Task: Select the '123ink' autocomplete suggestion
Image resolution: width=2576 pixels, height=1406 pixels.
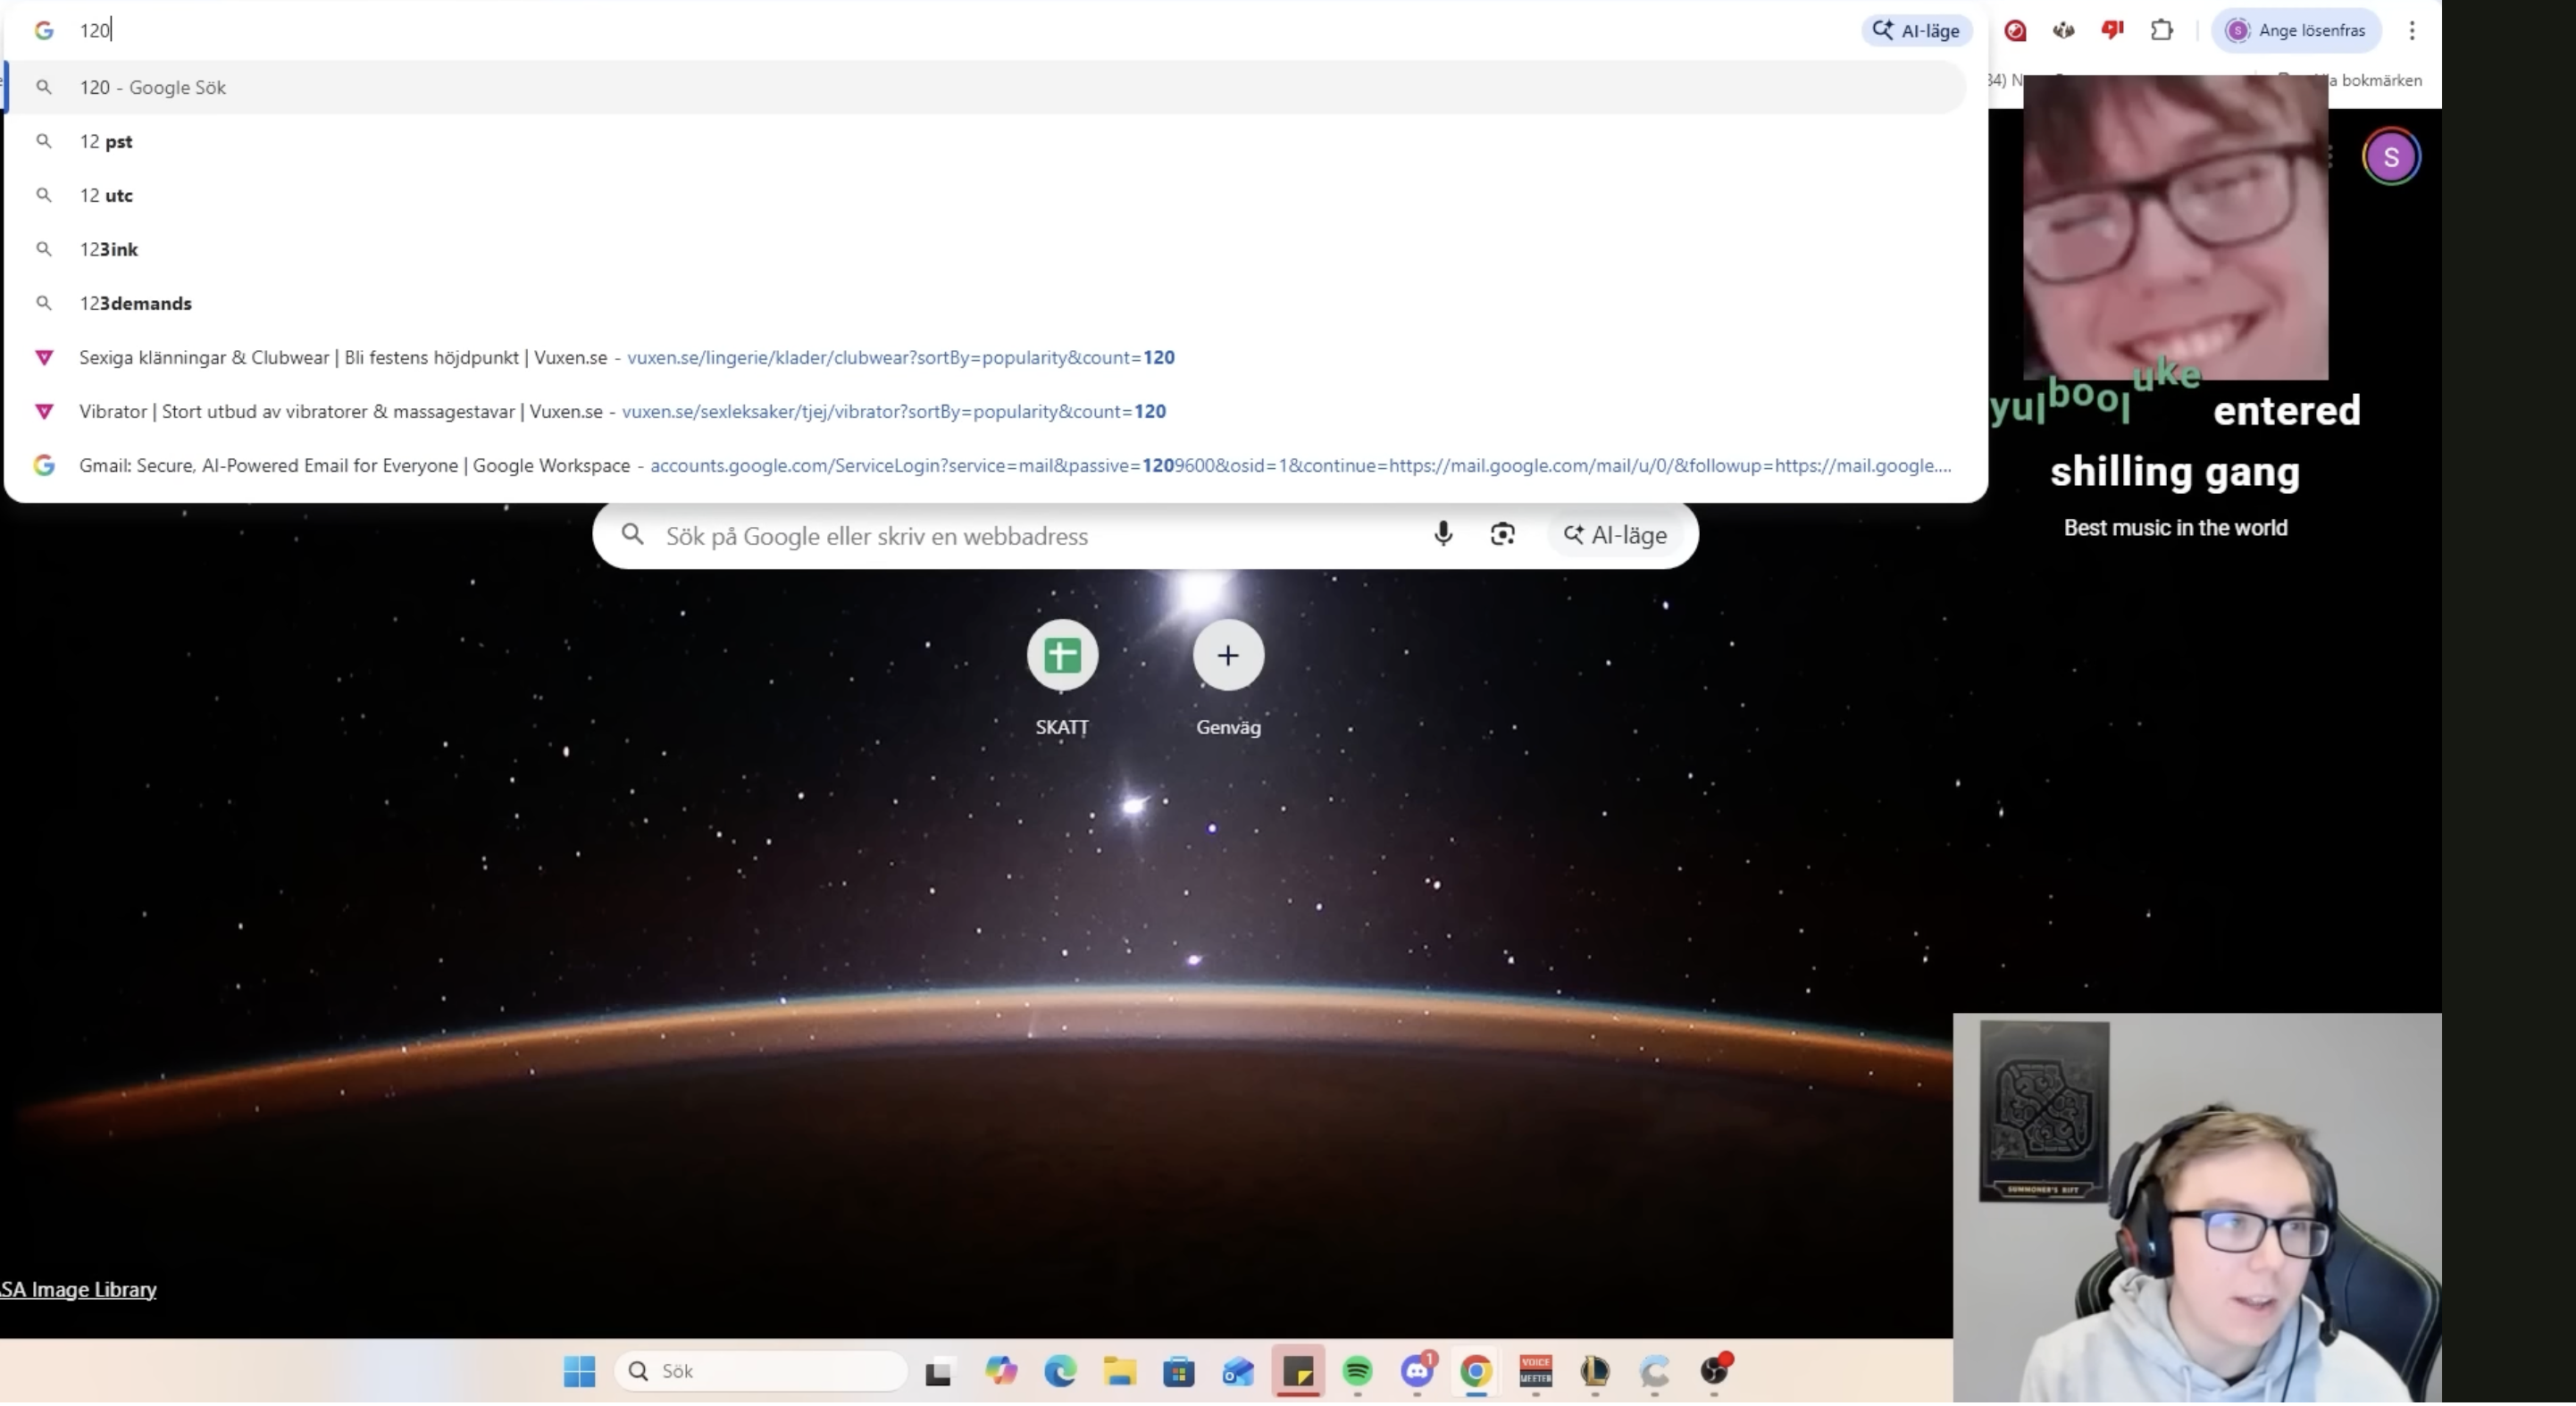Action: pos(109,249)
